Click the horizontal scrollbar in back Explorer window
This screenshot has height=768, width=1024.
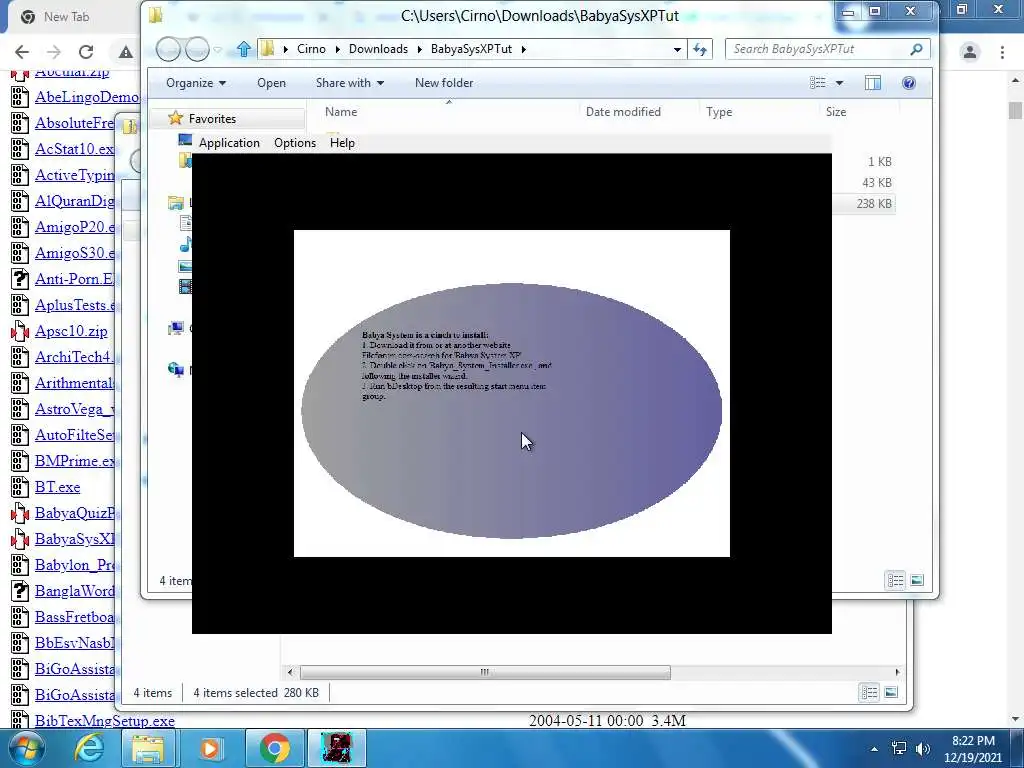pyautogui.click(x=485, y=672)
